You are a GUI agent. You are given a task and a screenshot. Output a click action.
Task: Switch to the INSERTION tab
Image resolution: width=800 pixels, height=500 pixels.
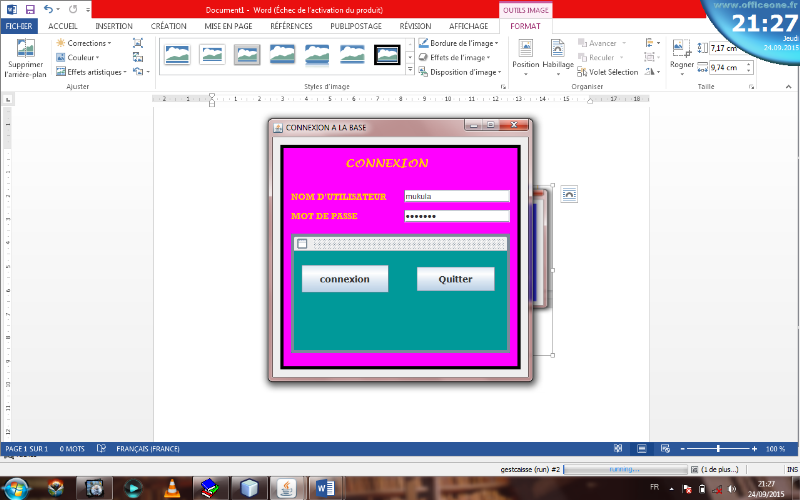[x=114, y=26]
